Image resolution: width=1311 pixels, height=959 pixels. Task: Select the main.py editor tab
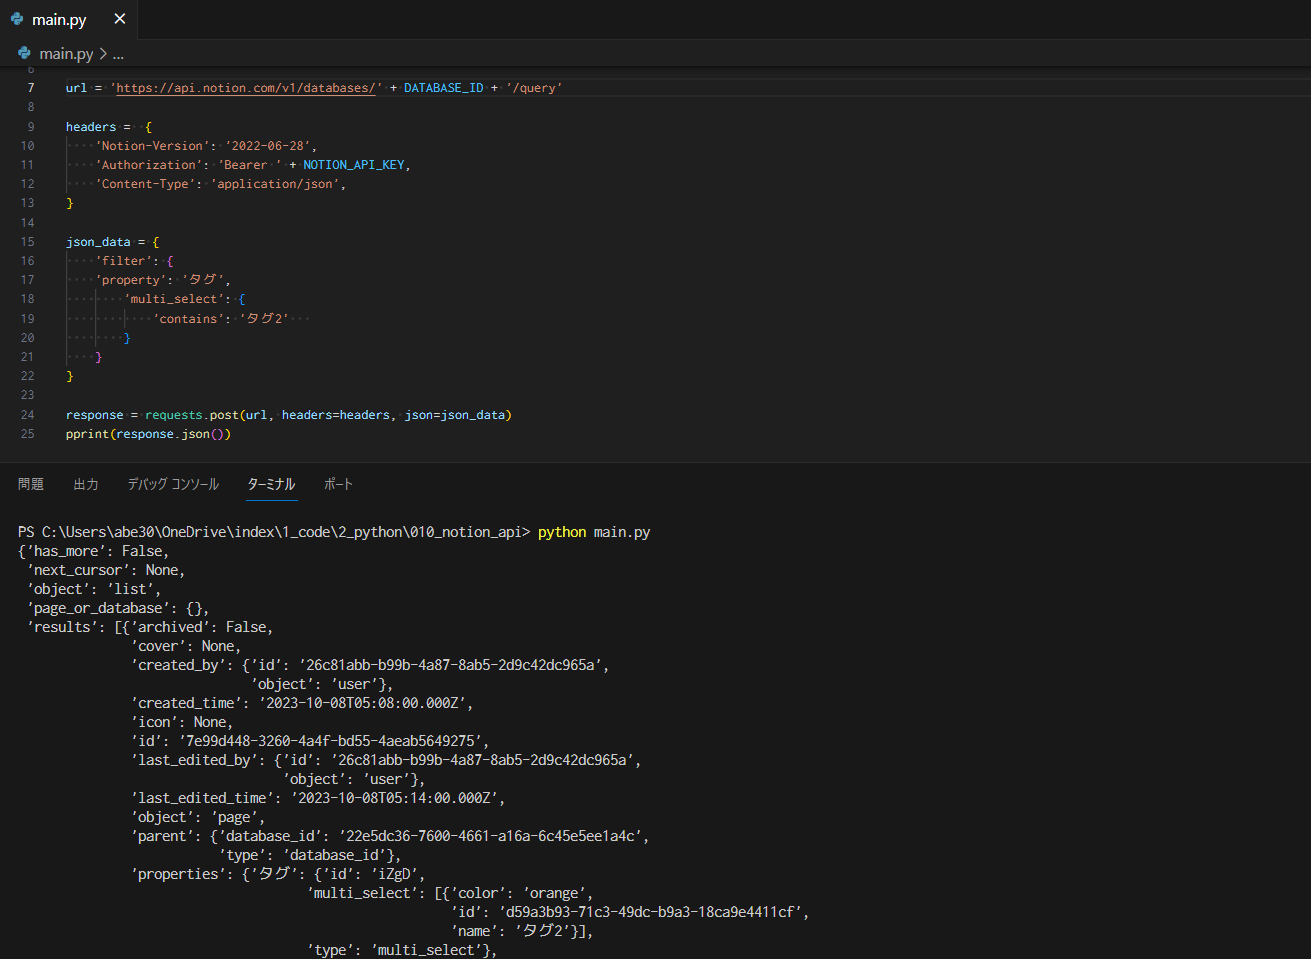point(68,19)
